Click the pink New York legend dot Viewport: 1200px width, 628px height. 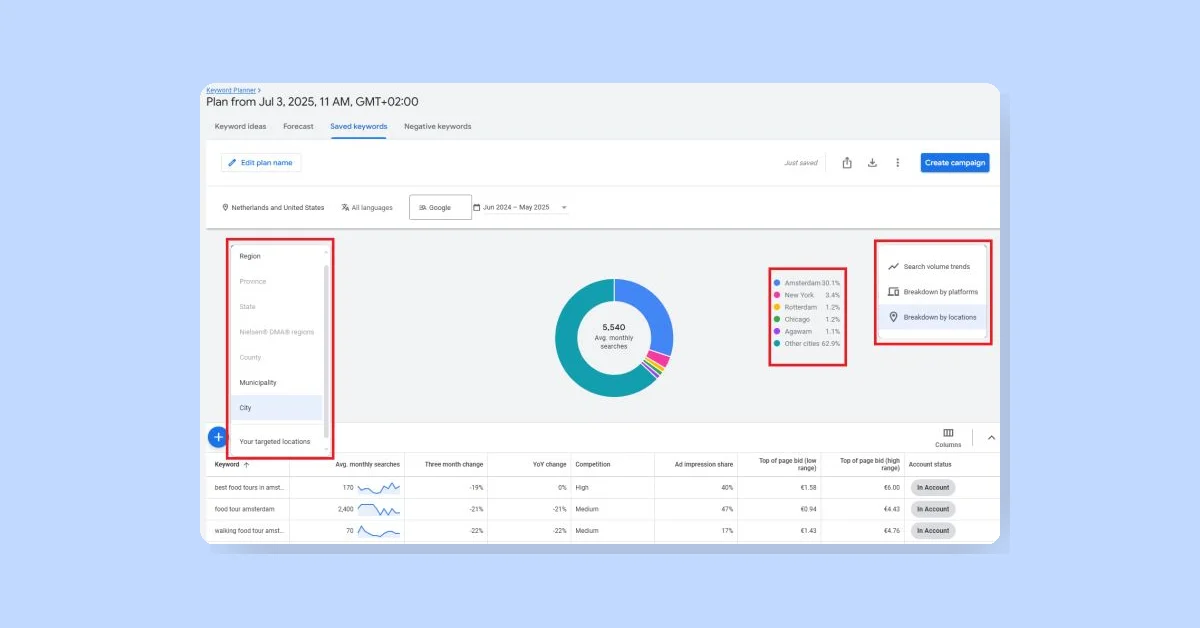click(x=777, y=295)
